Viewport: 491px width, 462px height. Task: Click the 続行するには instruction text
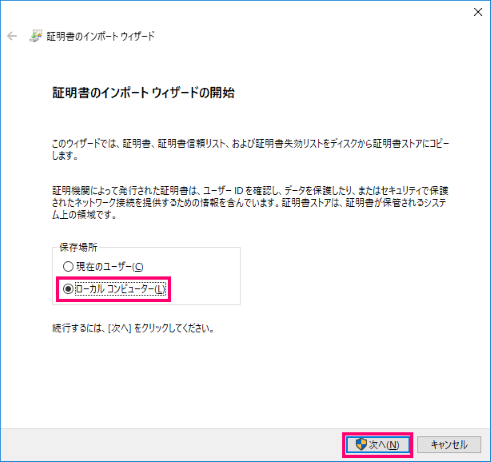[133, 328]
